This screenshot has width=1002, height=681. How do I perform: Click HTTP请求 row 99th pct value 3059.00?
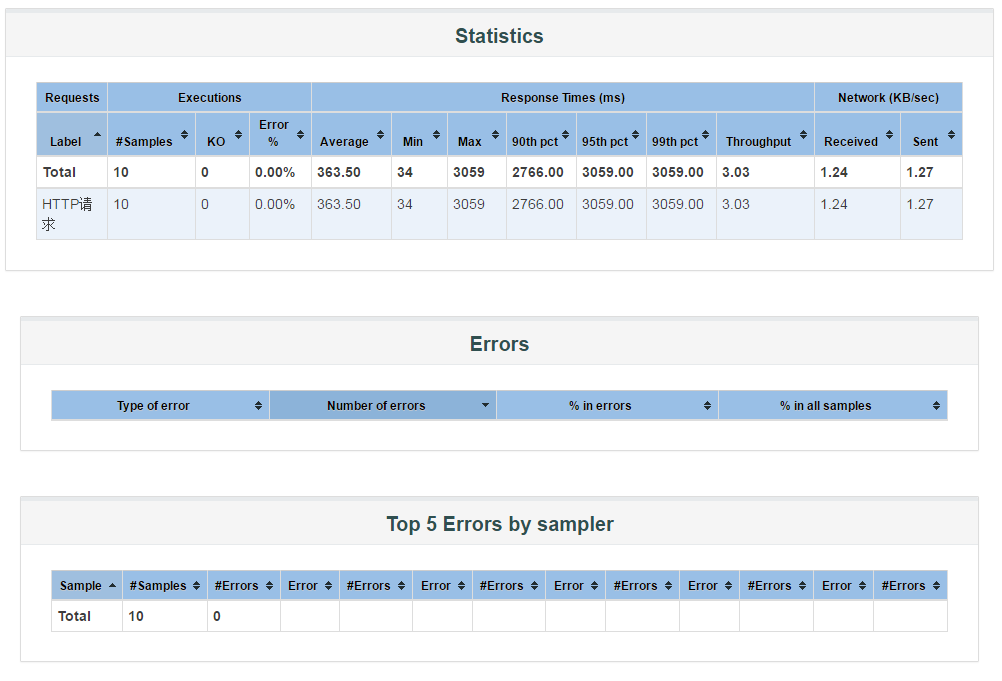[x=677, y=204]
